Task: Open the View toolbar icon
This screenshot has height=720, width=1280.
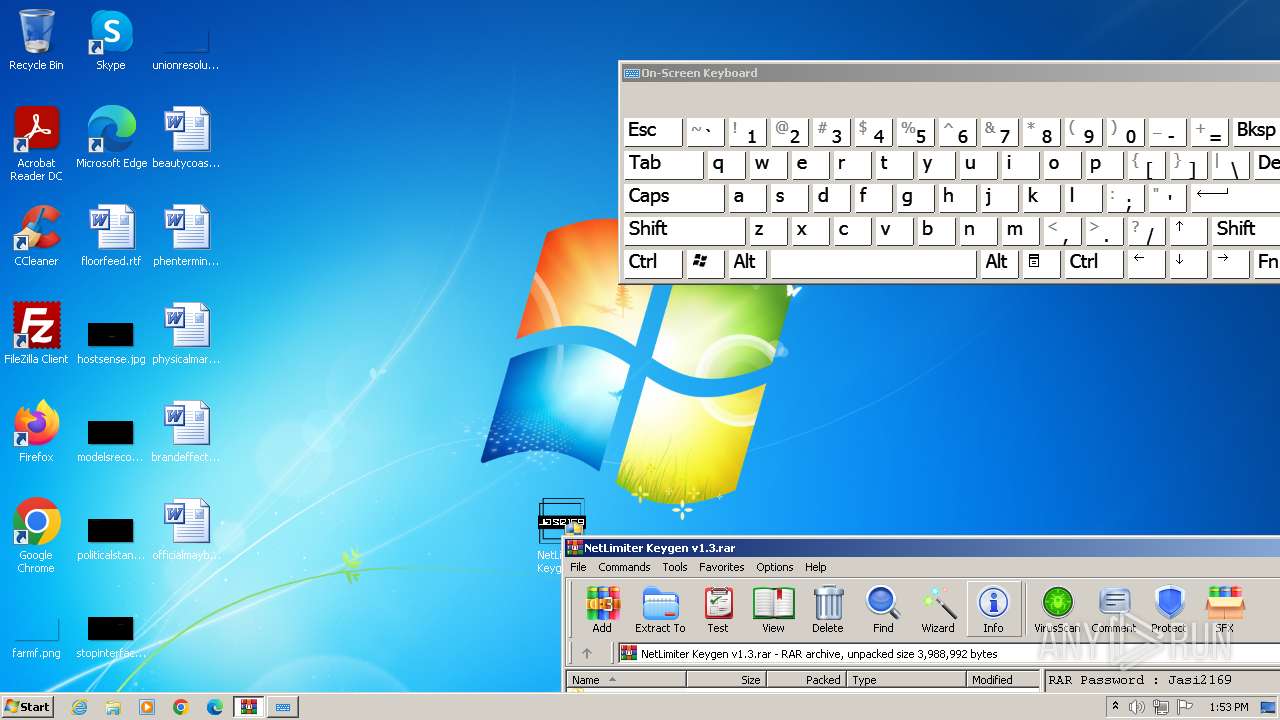Action: pyautogui.click(x=773, y=610)
